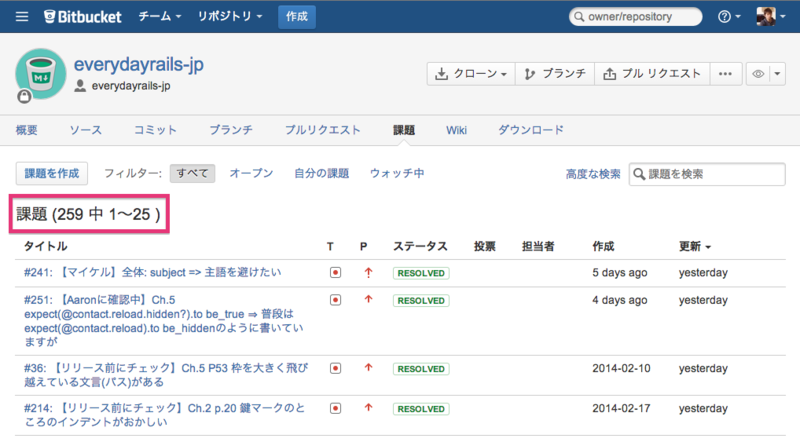Click the RESOLVED badge for issue #251
800x442 pixels.
pyautogui.click(x=421, y=301)
